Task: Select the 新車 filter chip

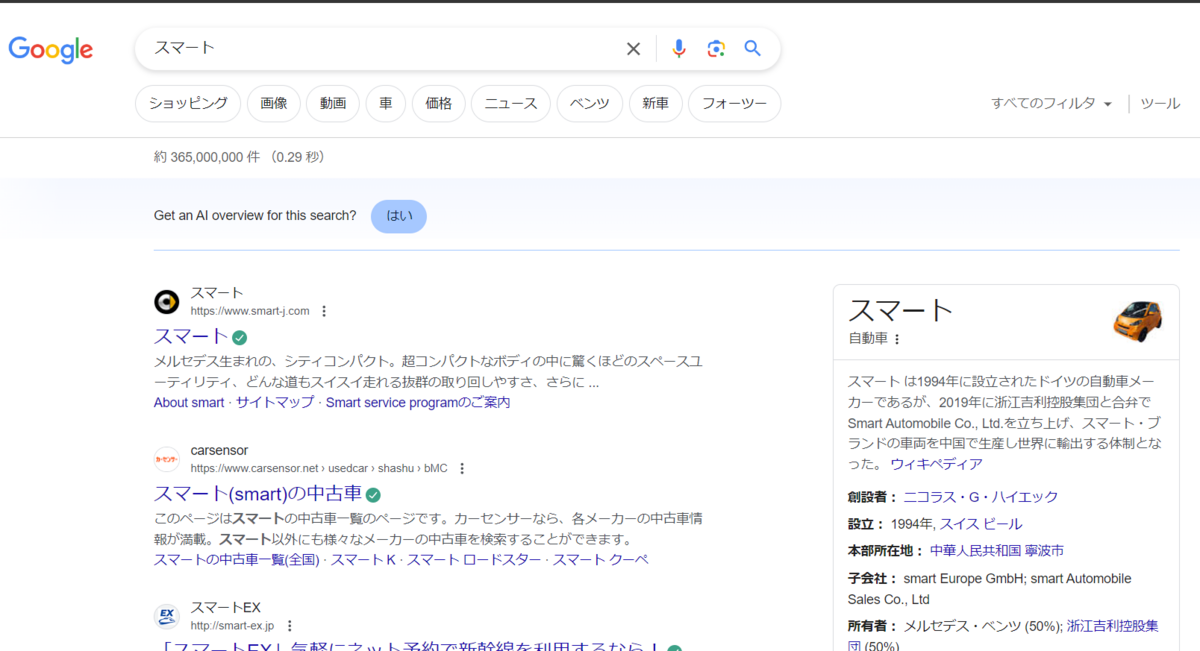Action: pos(656,103)
